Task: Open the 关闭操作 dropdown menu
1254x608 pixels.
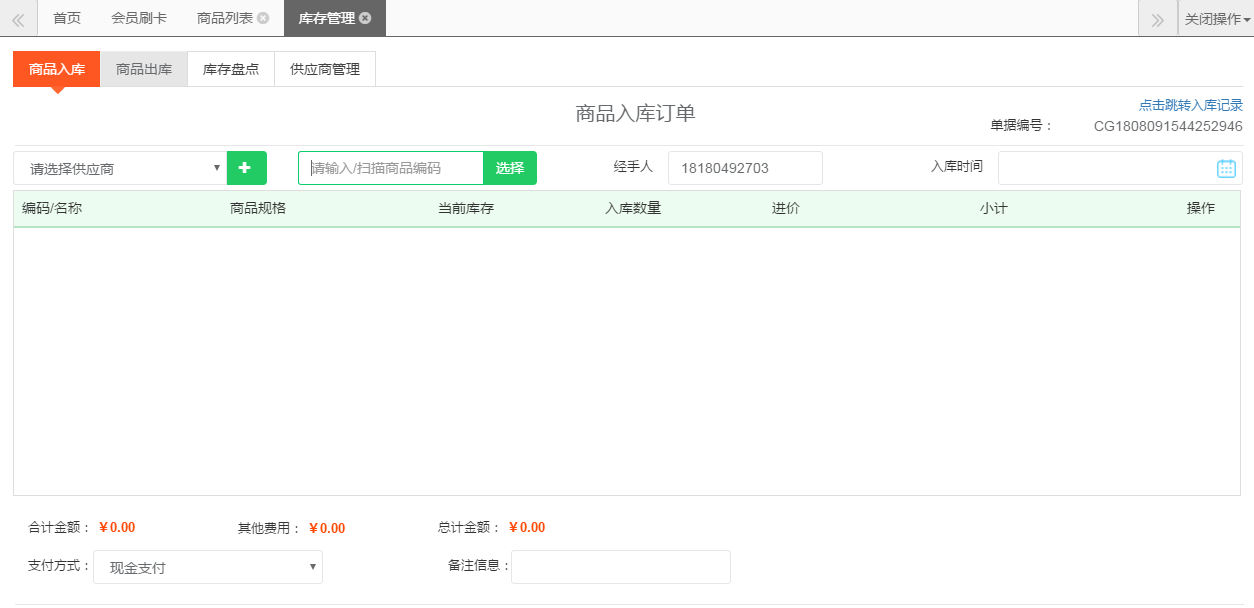Action: (x=1216, y=18)
